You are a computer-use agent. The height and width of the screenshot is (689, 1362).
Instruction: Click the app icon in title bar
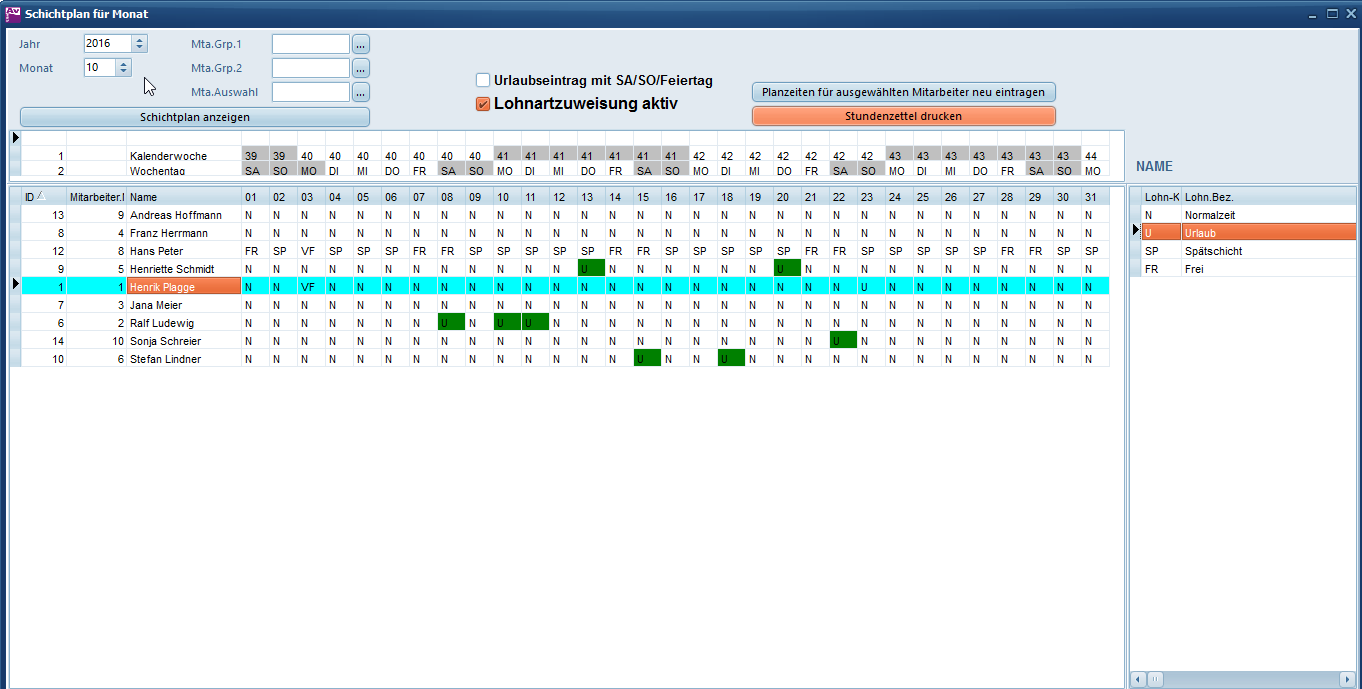coord(13,14)
